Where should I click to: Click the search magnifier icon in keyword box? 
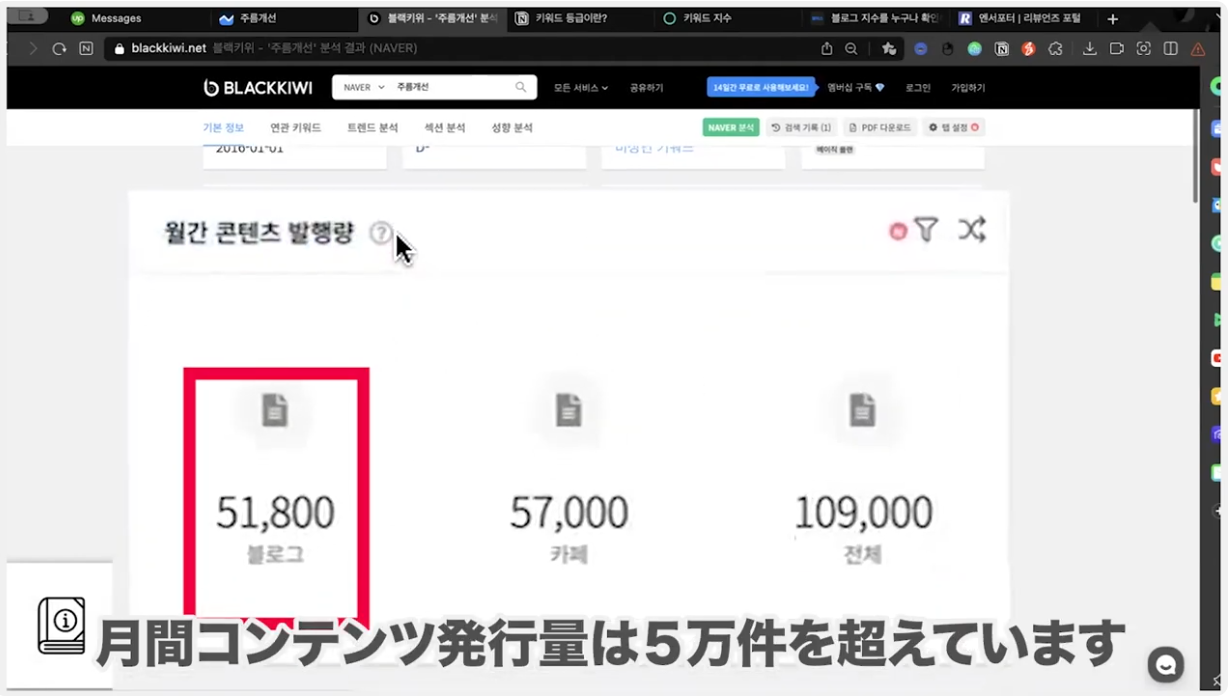520,88
